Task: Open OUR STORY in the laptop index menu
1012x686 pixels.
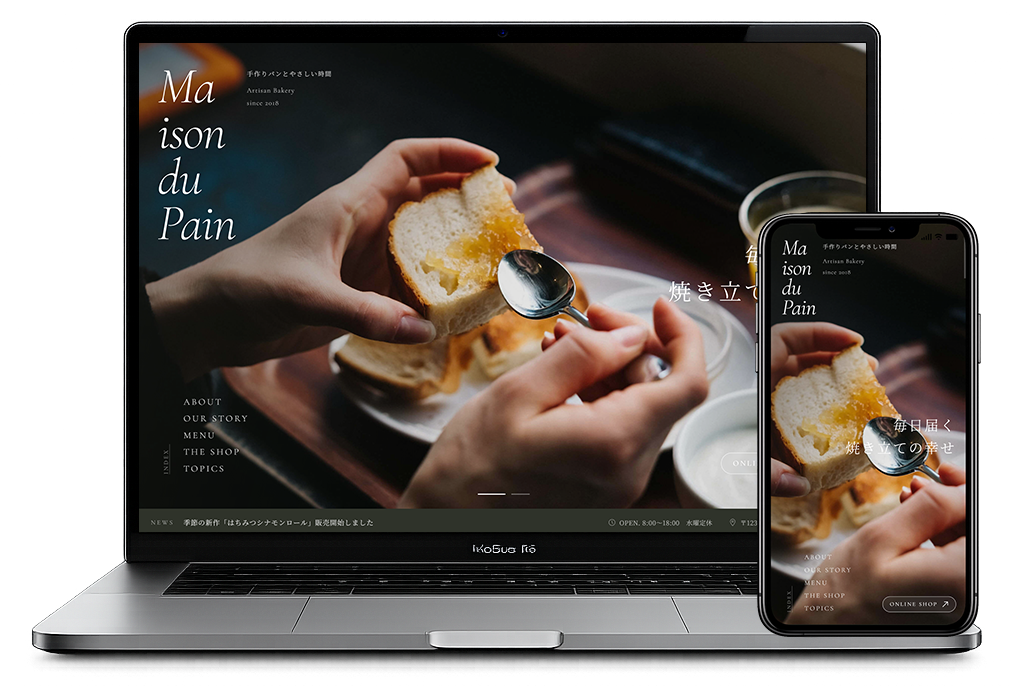Action: pyautogui.click(x=215, y=419)
